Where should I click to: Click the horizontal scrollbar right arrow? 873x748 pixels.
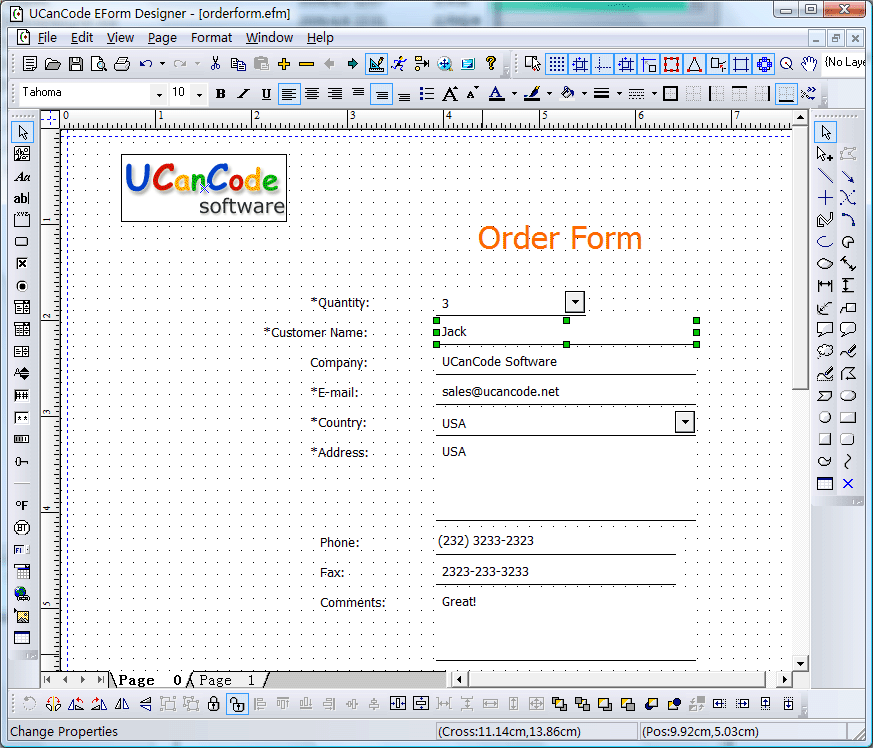point(784,679)
